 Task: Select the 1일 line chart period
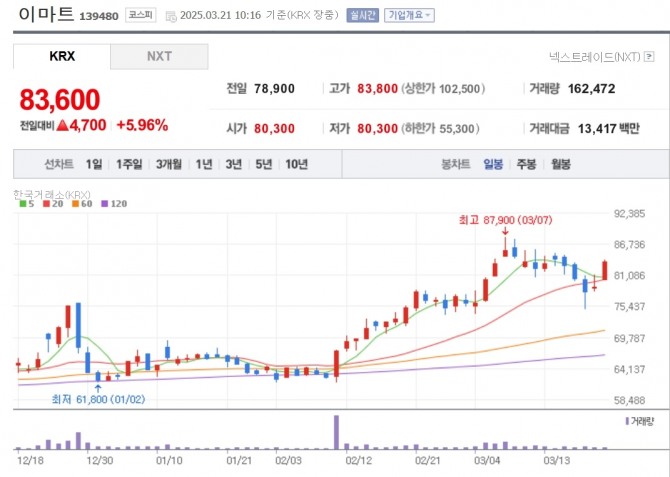pos(94,164)
